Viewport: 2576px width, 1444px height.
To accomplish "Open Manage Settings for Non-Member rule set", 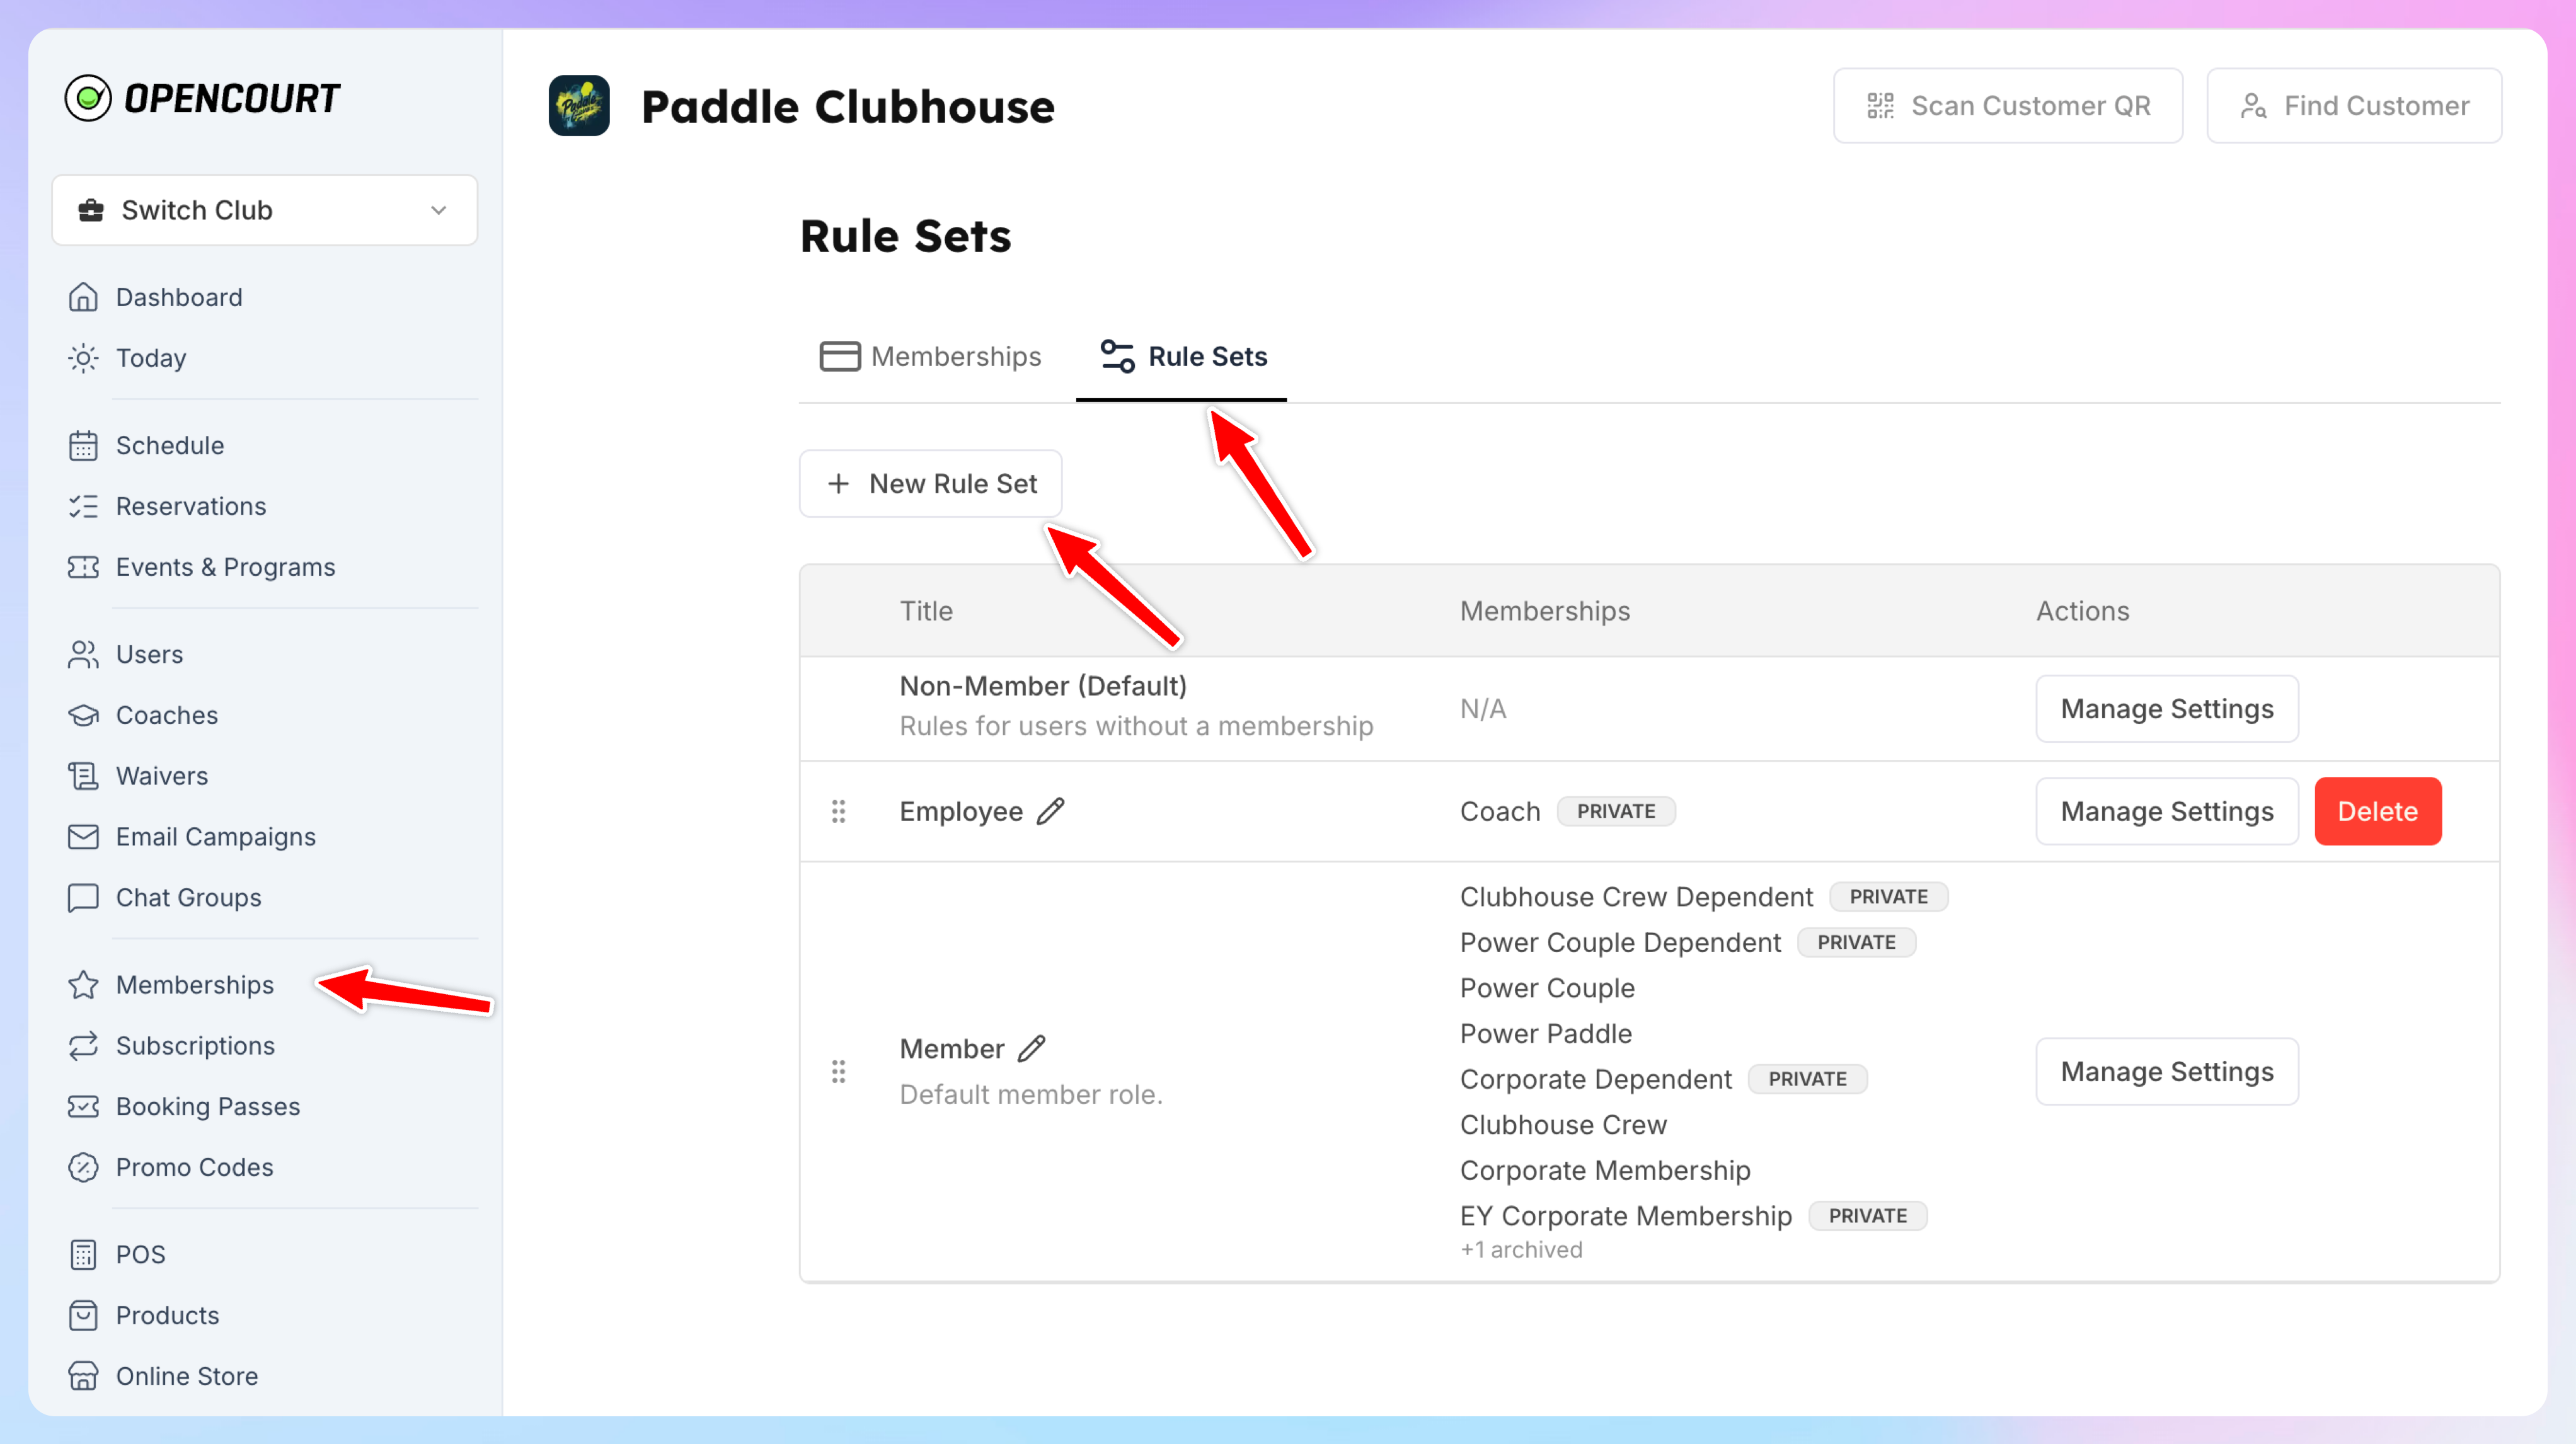I will [x=2167, y=708].
